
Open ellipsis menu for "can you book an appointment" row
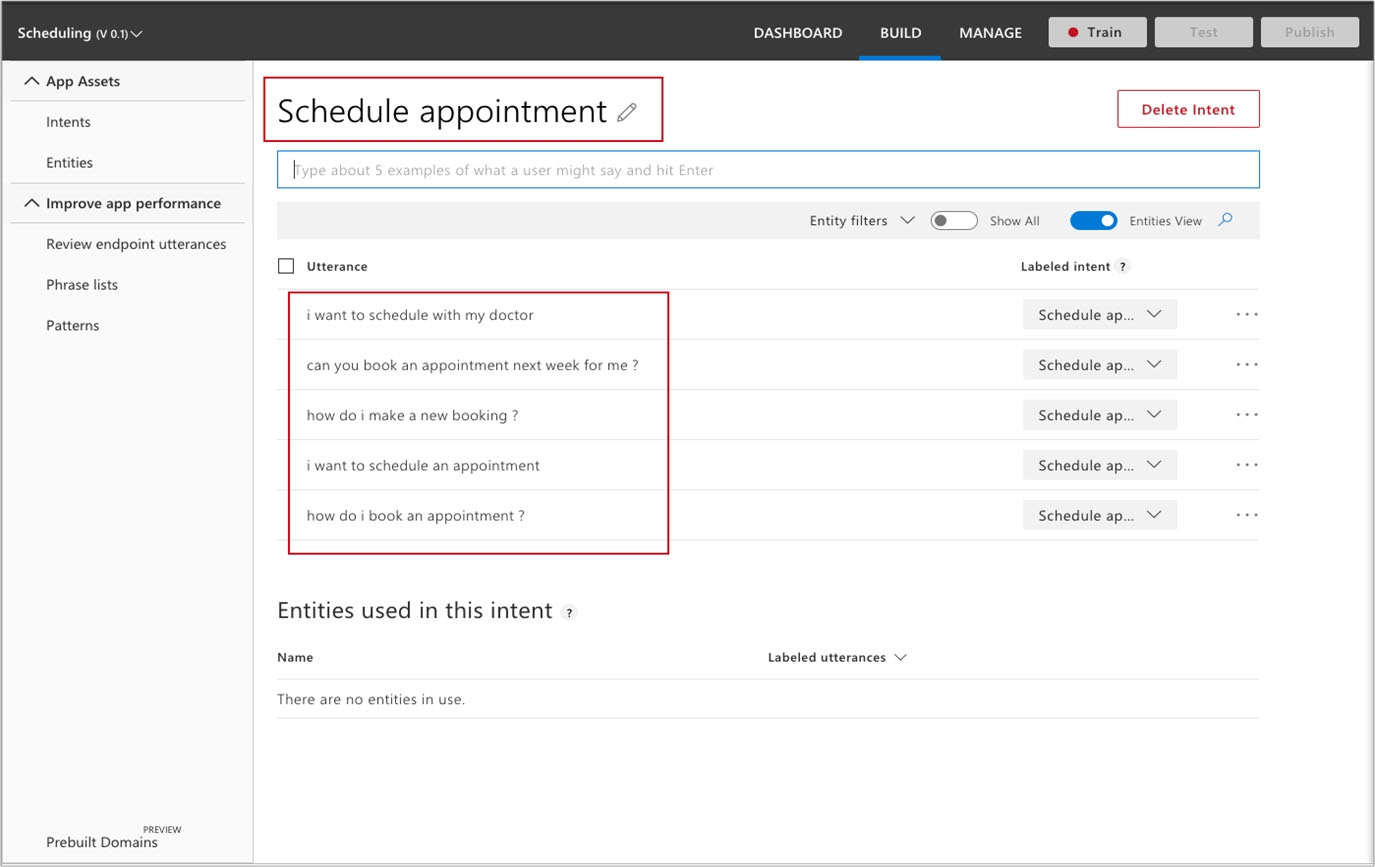click(1247, 364)
